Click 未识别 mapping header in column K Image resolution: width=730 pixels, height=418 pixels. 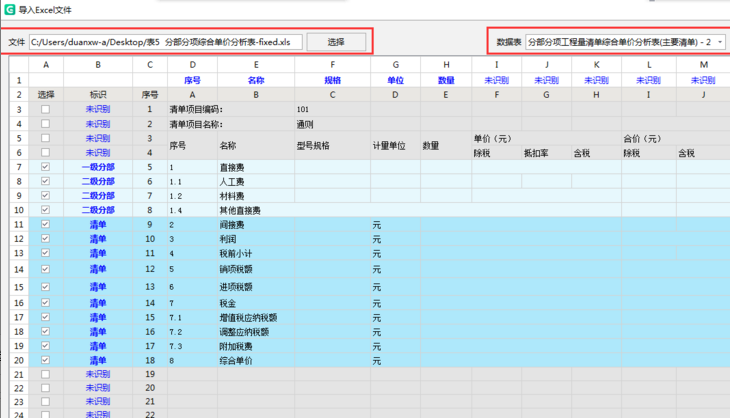point(596,80)
